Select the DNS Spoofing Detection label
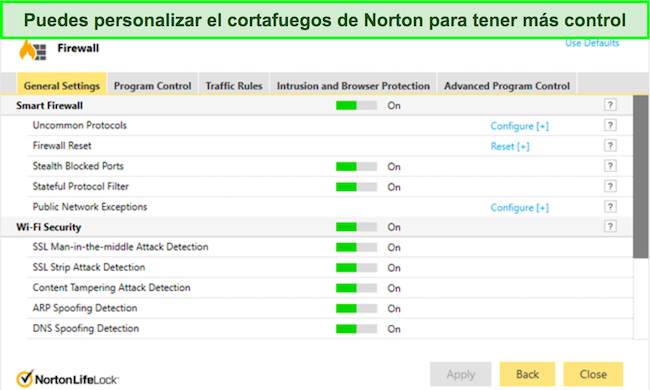This screenshot has height=390, width=650. point(86,328)
